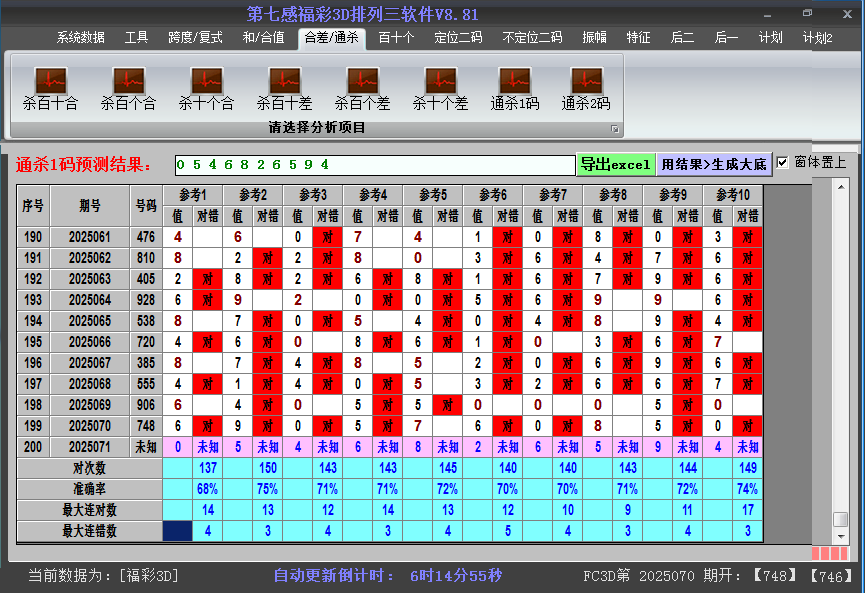Open the 杀百个差 analysis icon

coord(362,89)
